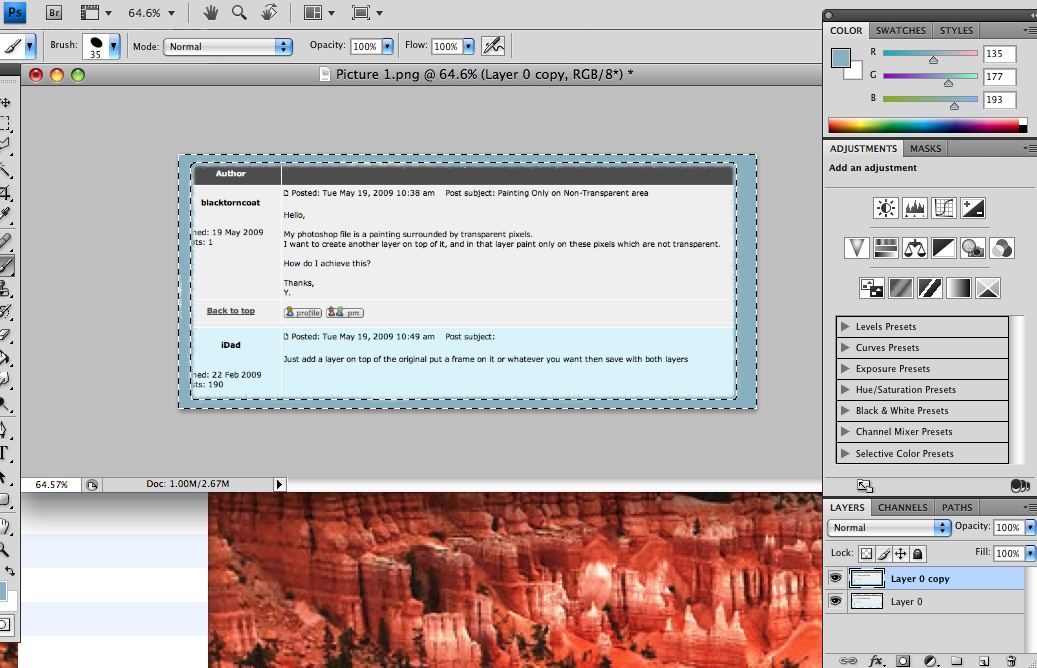
Task: Expand the Levels Presets list
Action: tap(846, 327)
